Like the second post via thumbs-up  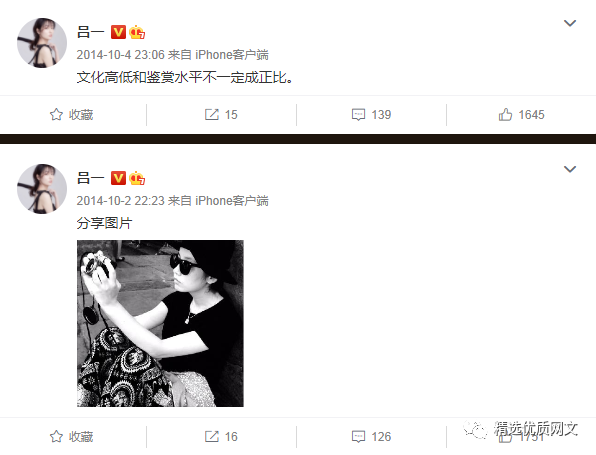pos(505,437)
